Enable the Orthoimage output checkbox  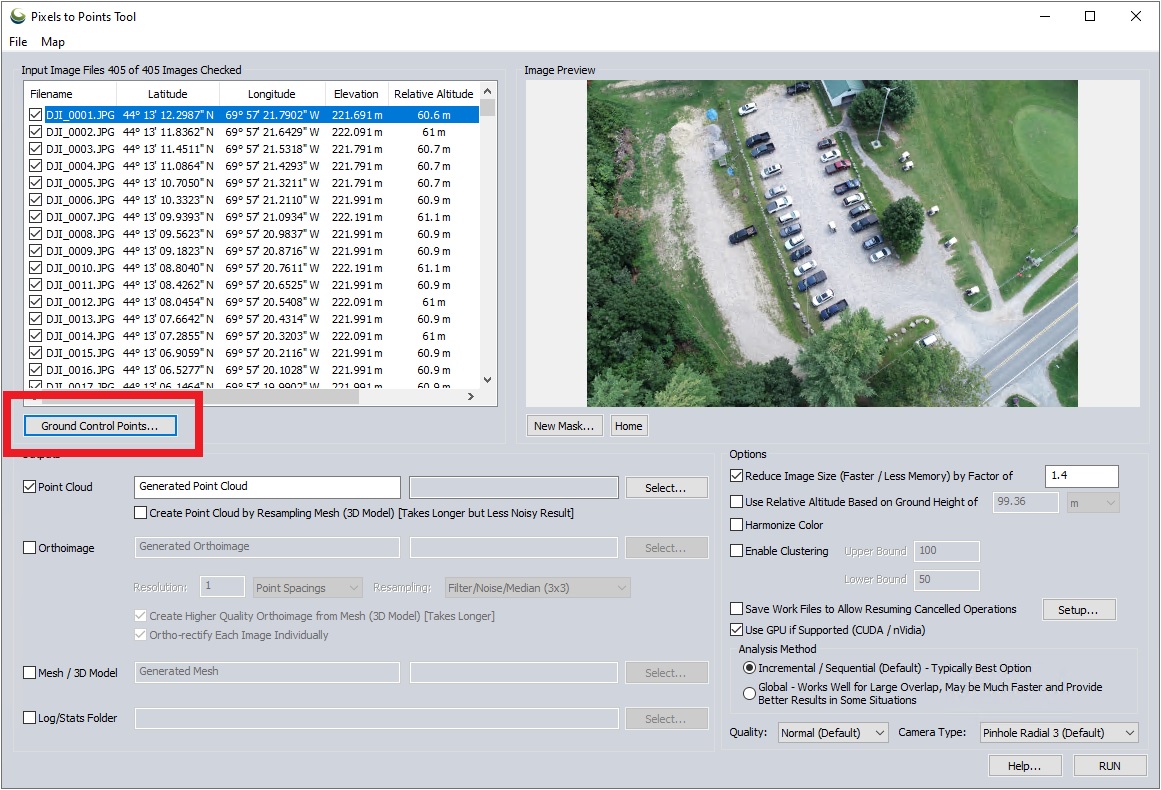tap(29, 548)
